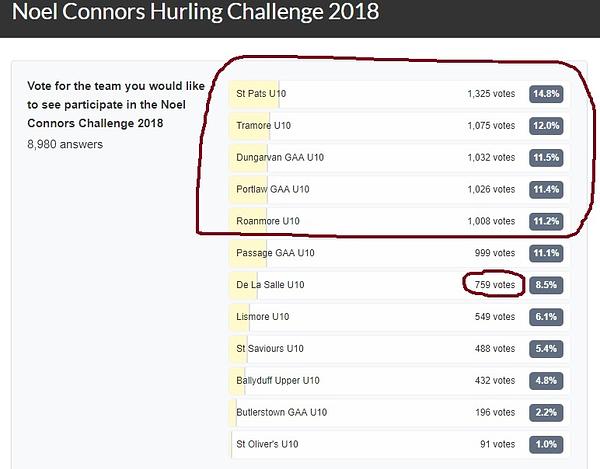Select the Tramore U10 result row
This screenshot has width=600, height=469.
pos(399,125)
